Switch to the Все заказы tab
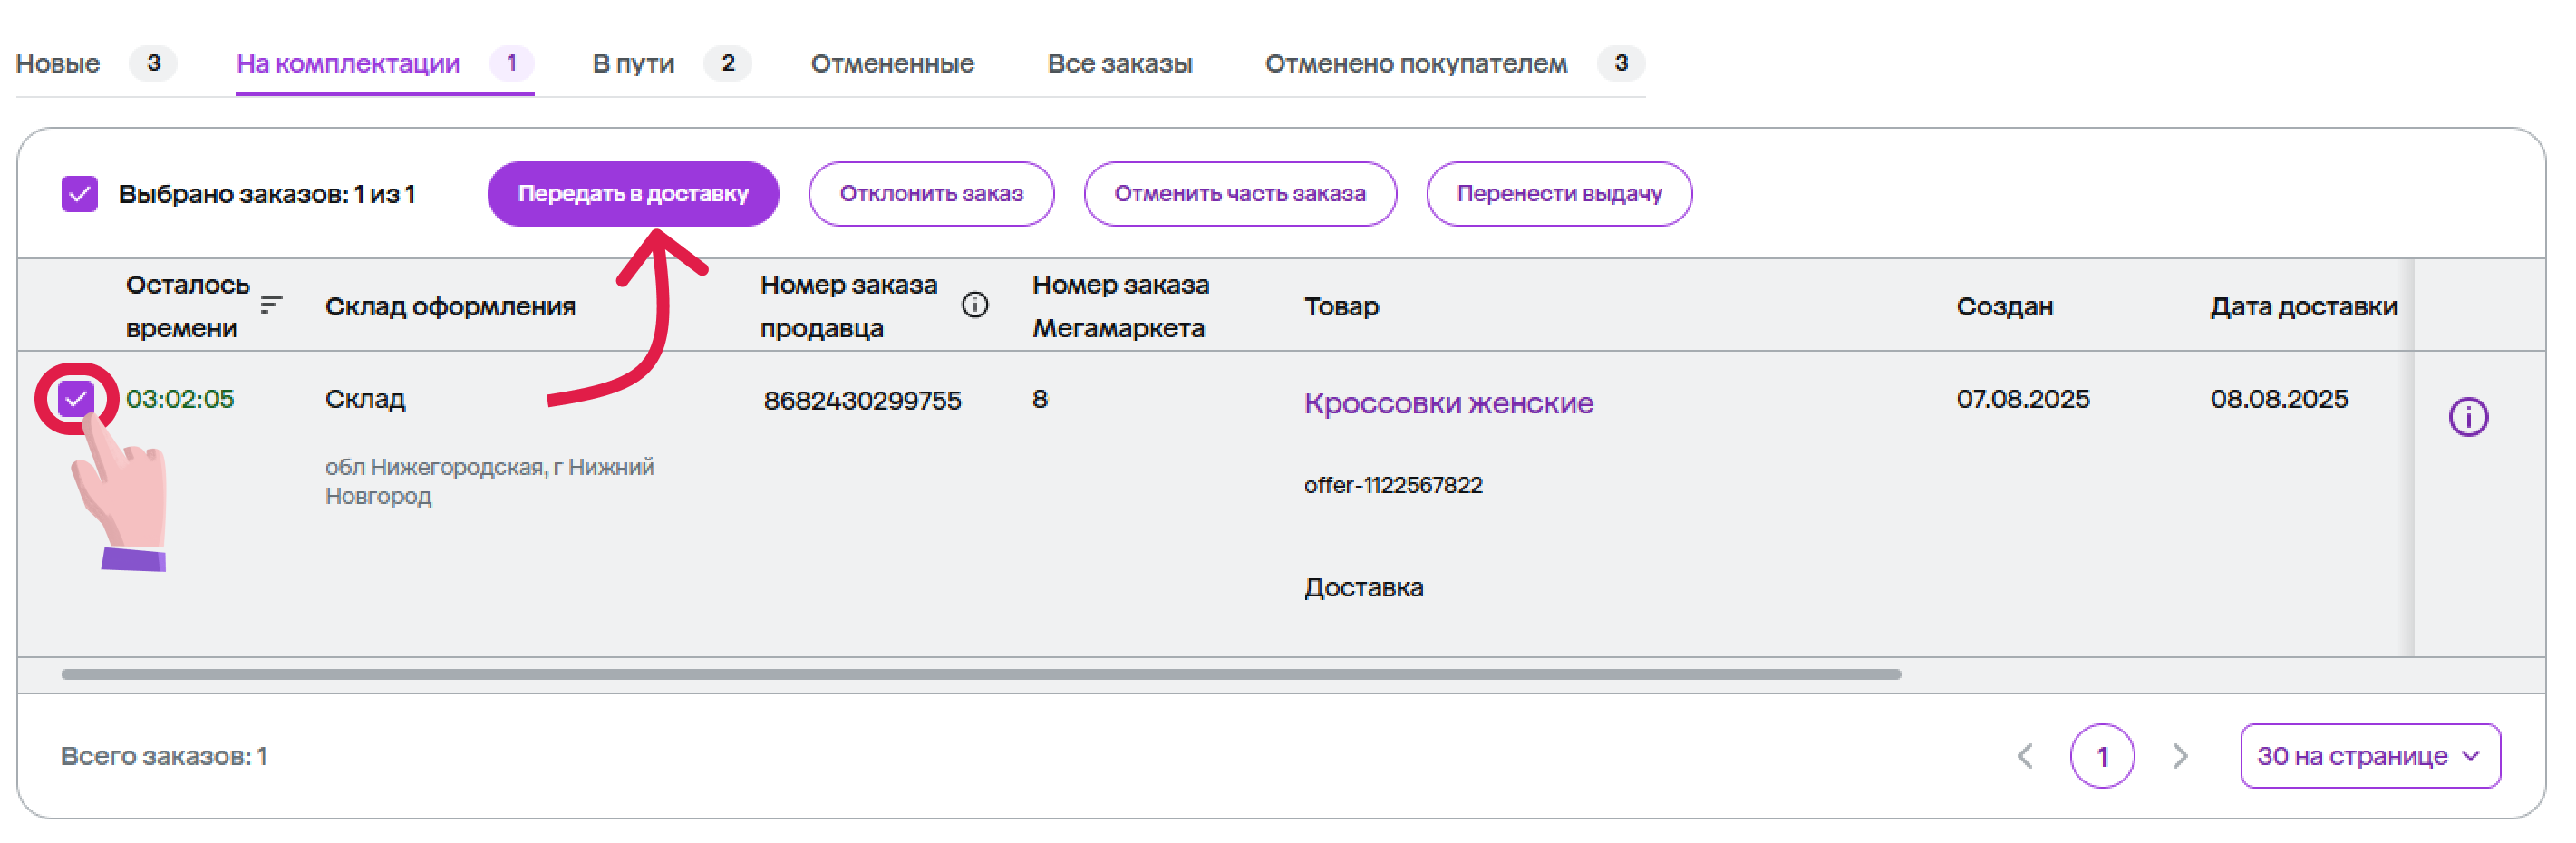 [x=1119, y=64]
